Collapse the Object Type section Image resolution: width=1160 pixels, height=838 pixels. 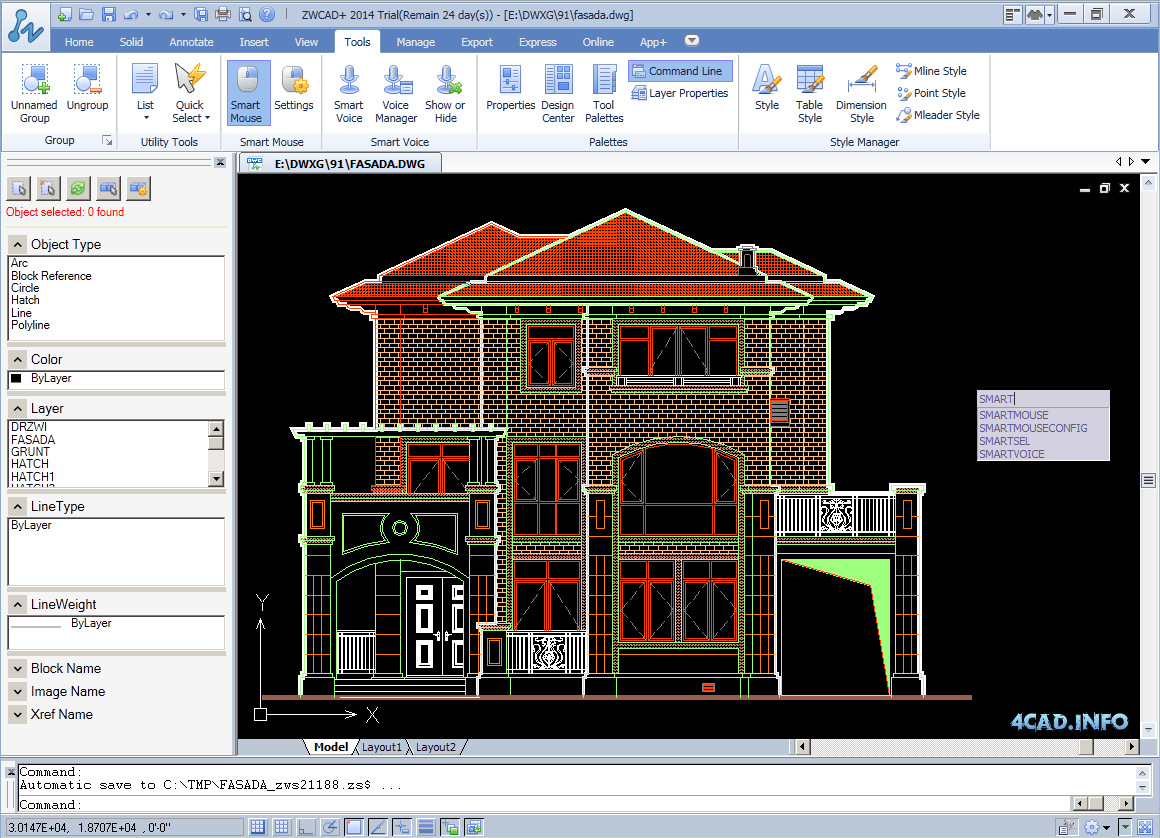[18, 245]
